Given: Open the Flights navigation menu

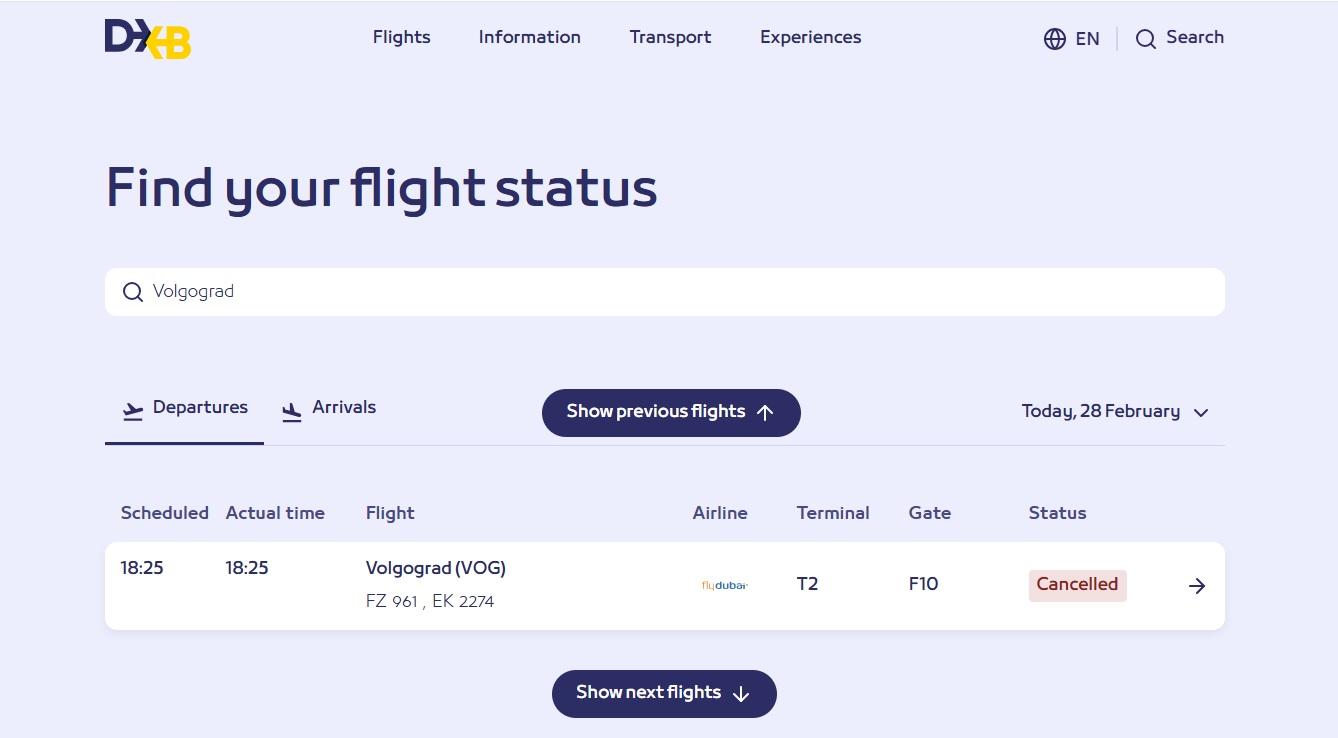Looking at the screenshot, I should [x=401, y=37].
